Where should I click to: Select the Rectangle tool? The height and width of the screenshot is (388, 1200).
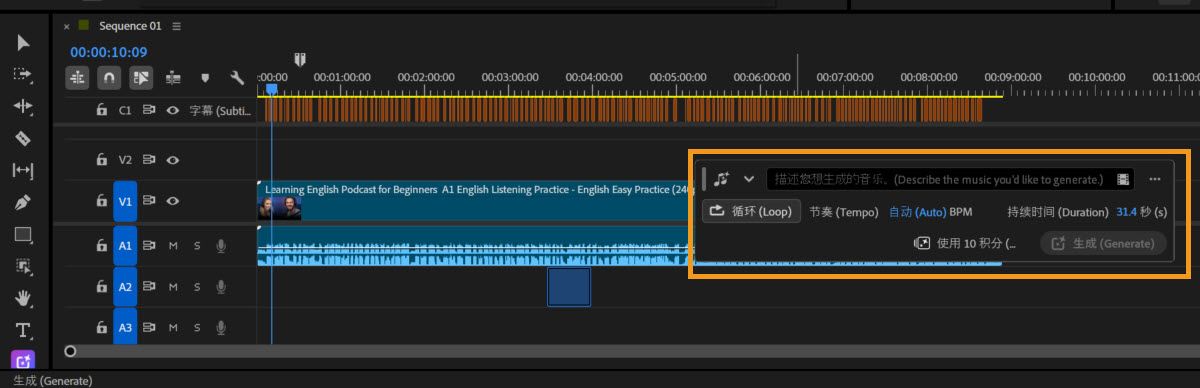(x=23, y=235)
